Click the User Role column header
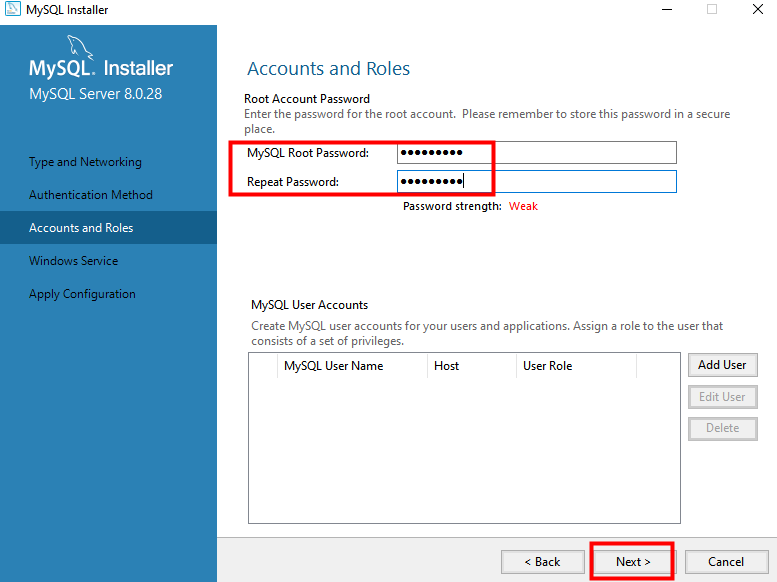Image resolution: width=777 pixels, height=582 pixels. click(576, 366)
